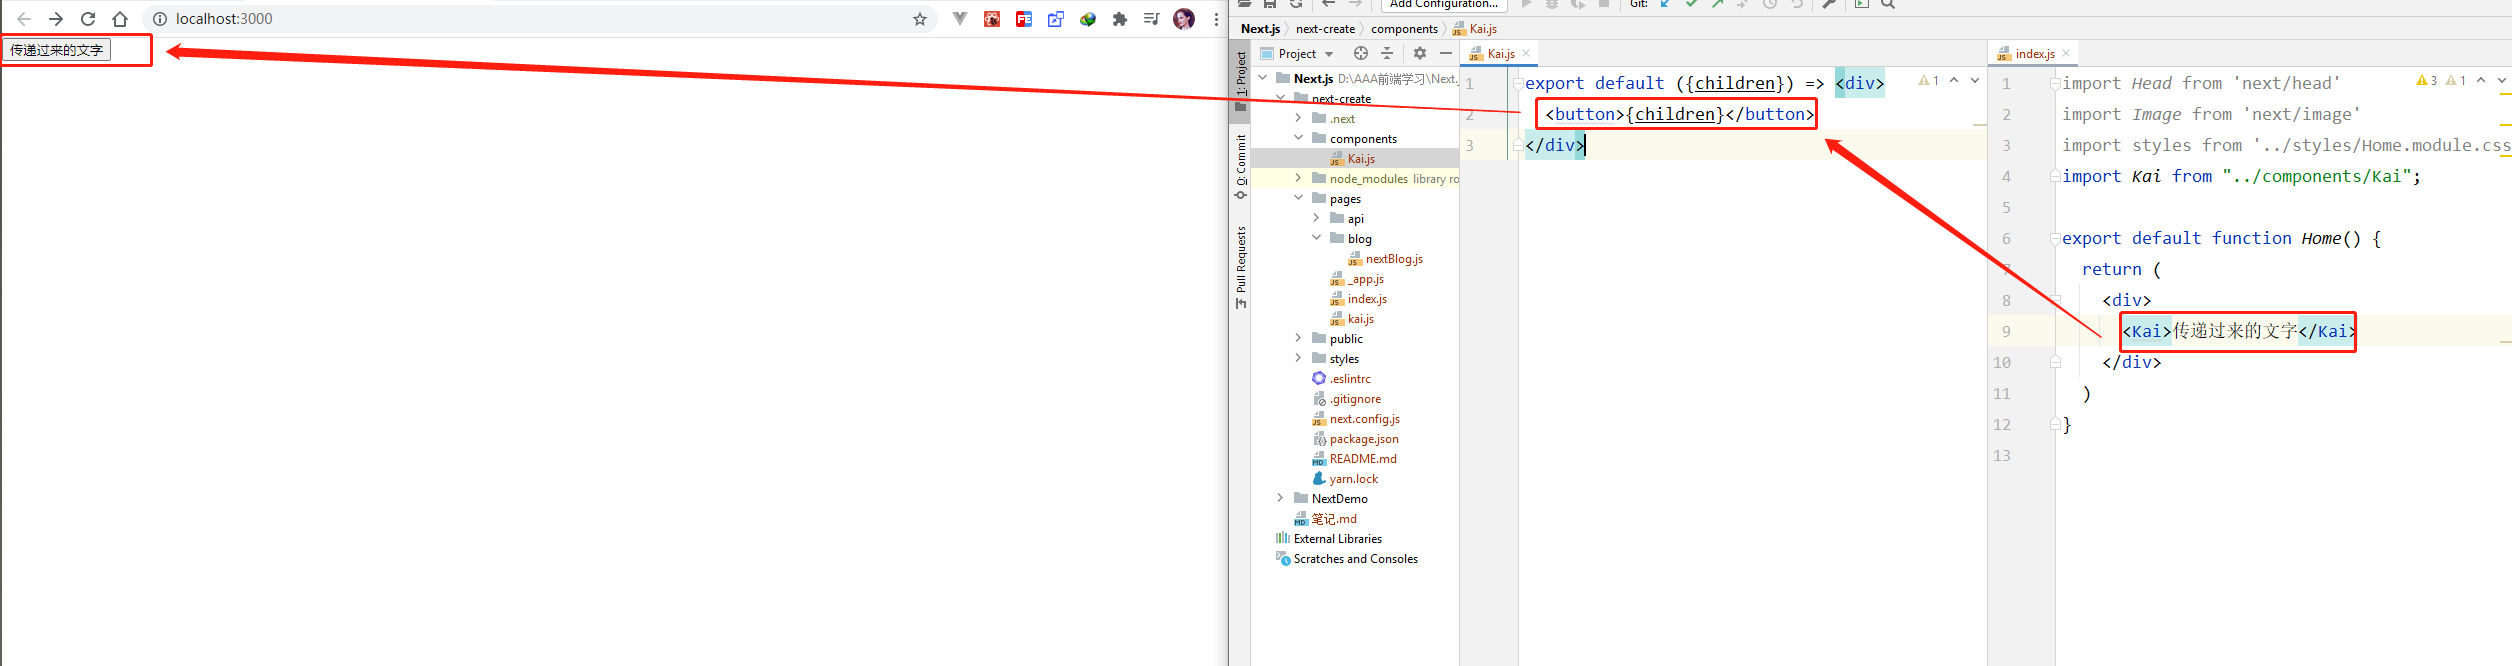
Task: Collapse the Next.js root folder
Action: (x=1263, y=78)
